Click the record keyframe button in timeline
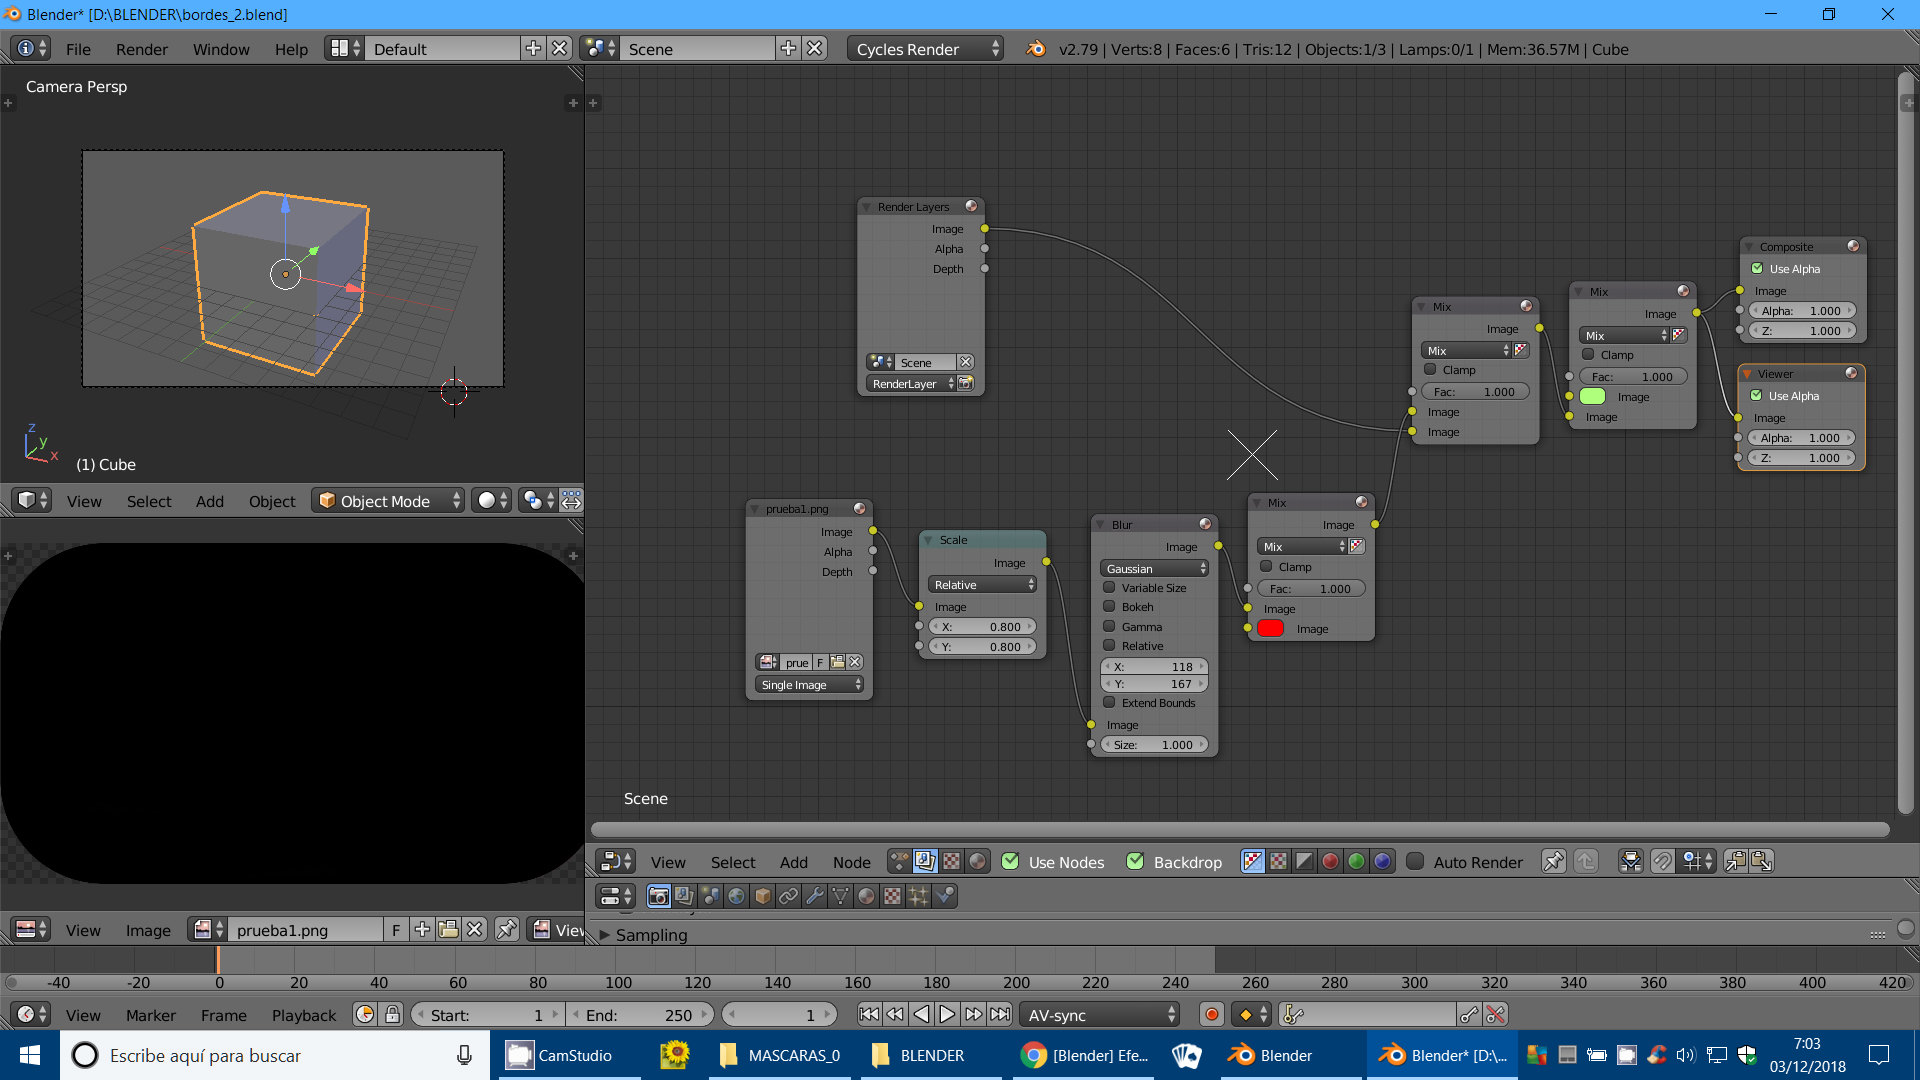 pos(1211,1015)
